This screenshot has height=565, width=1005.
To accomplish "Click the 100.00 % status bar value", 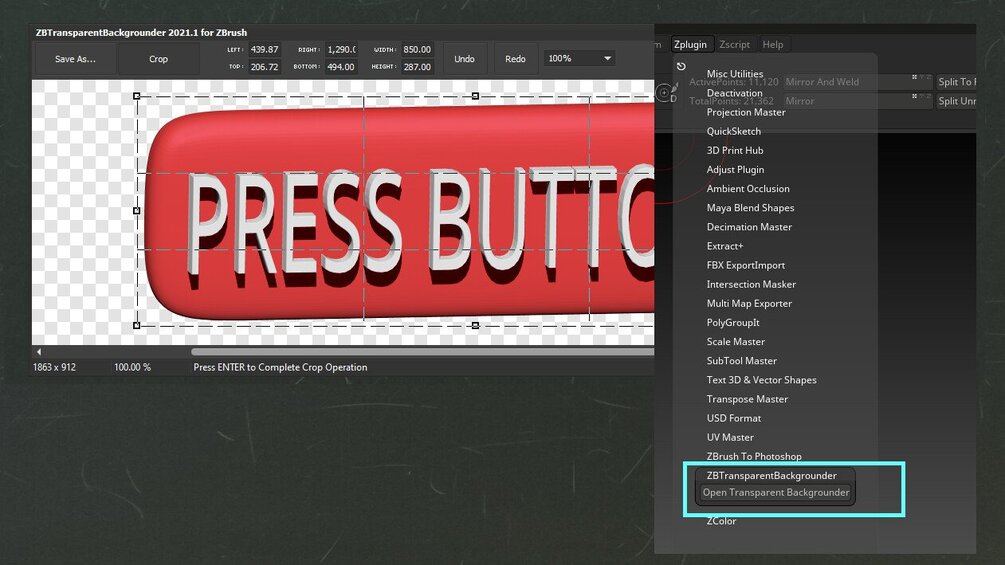I will point(132,367).
